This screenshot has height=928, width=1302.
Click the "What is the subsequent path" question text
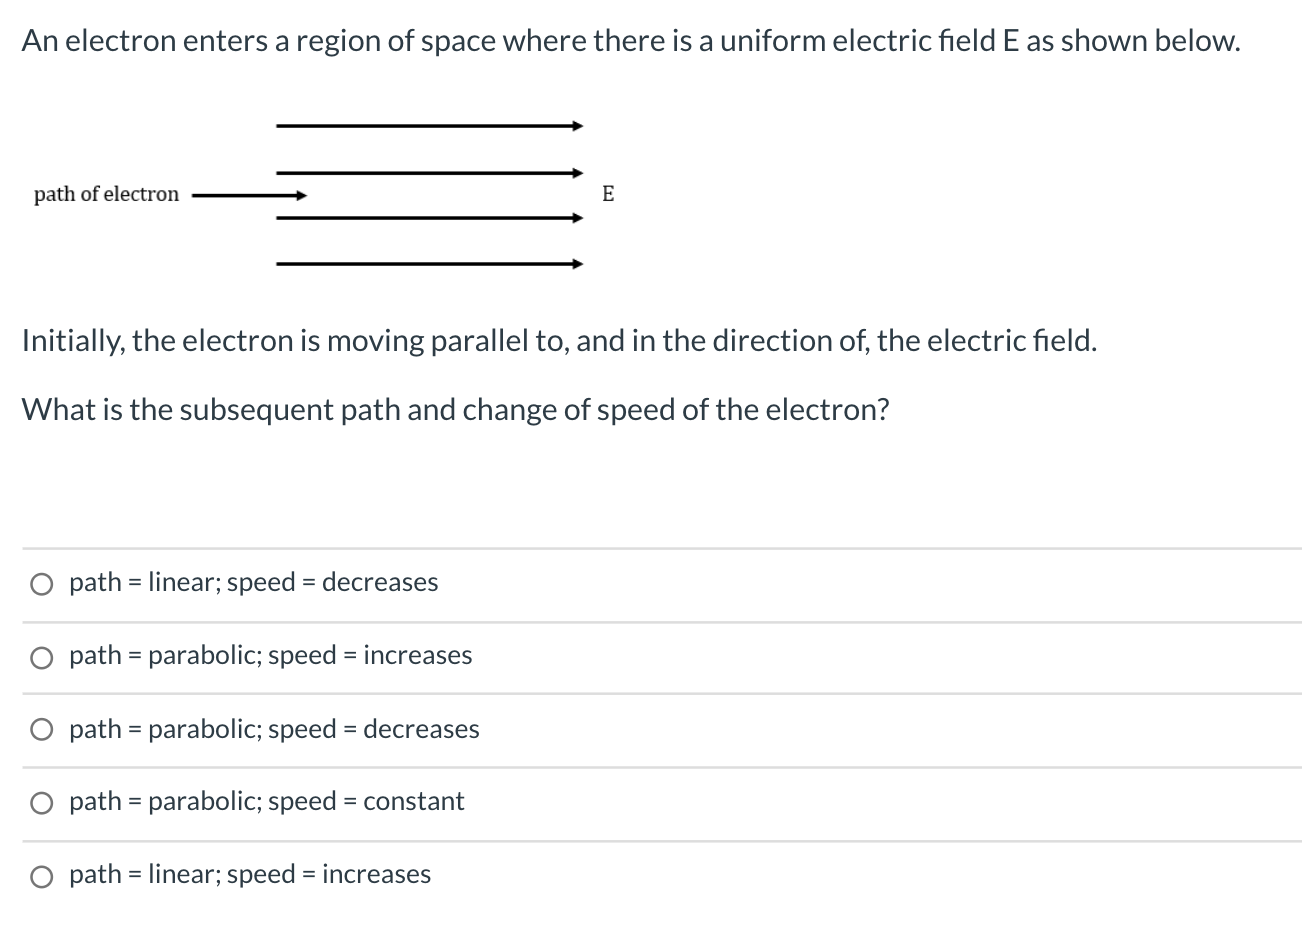pos(456,410)
